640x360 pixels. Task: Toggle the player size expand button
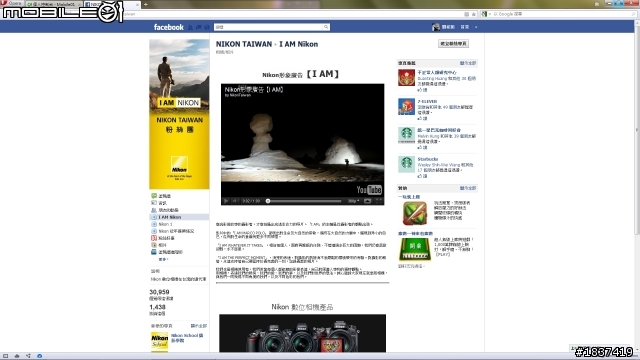367,201
